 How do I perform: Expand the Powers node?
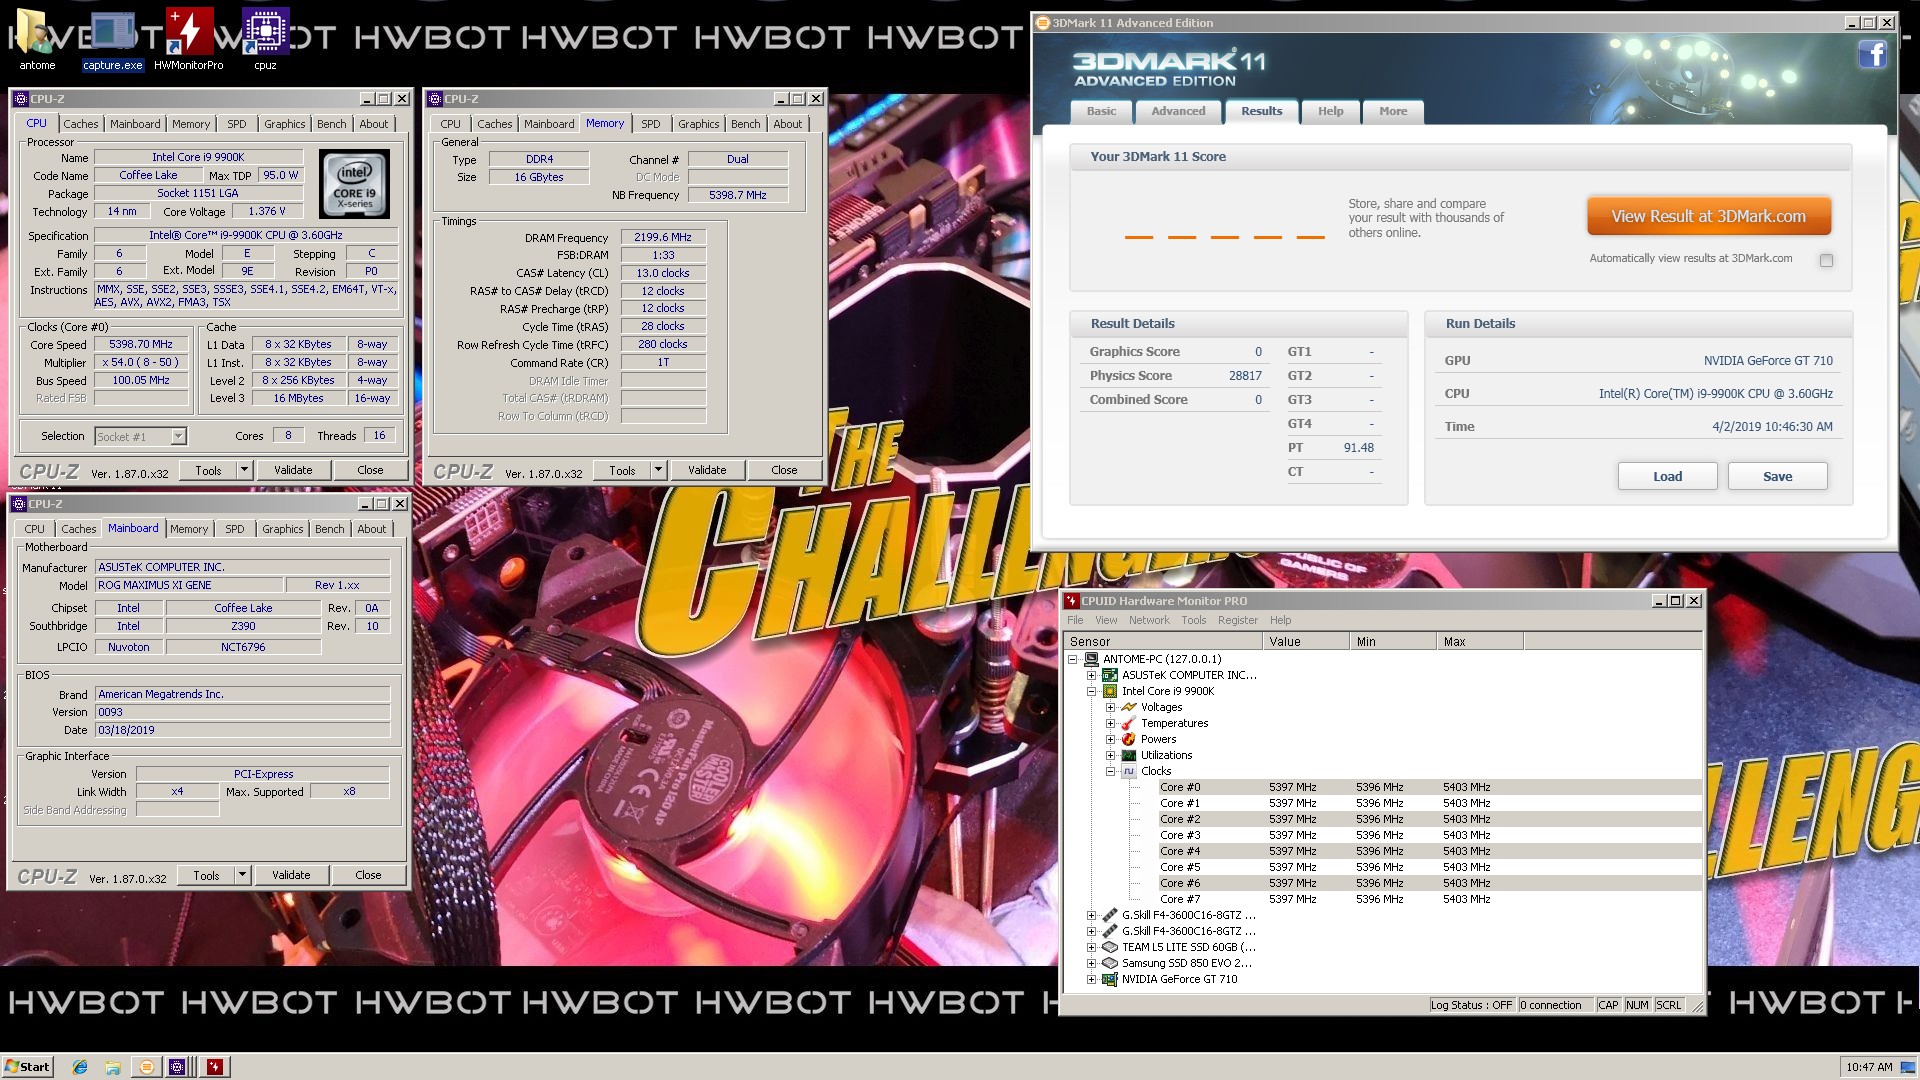click(1110, 739)
